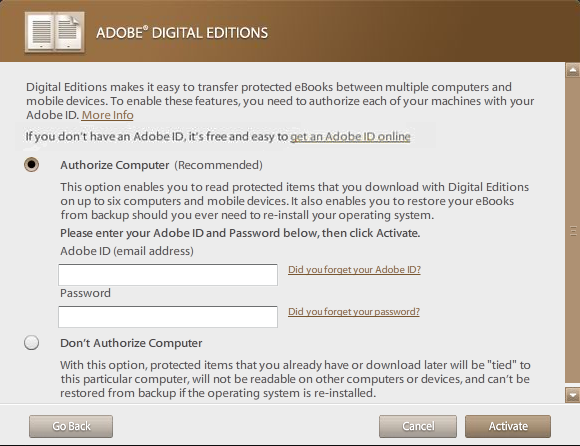Select the Authorize Computer radio button
Image resolution: width=580 pixels, height=446 pixels.
(x=31, y=165)
